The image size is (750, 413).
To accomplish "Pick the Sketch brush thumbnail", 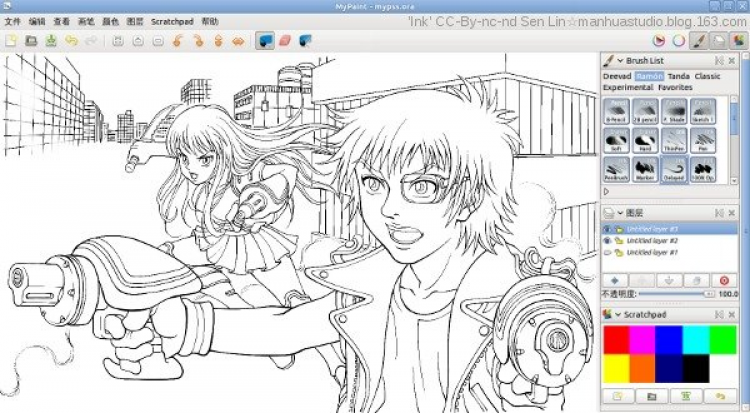I will click(x=703, y=111).
